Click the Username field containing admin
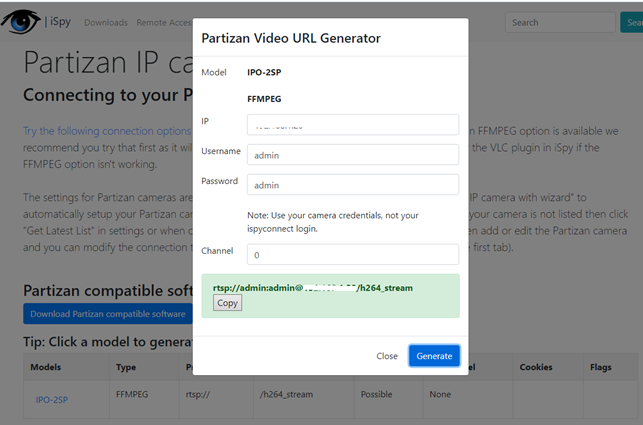Image resolution: width=643 pixels, height=425 pixels. [x=353, y=155]
